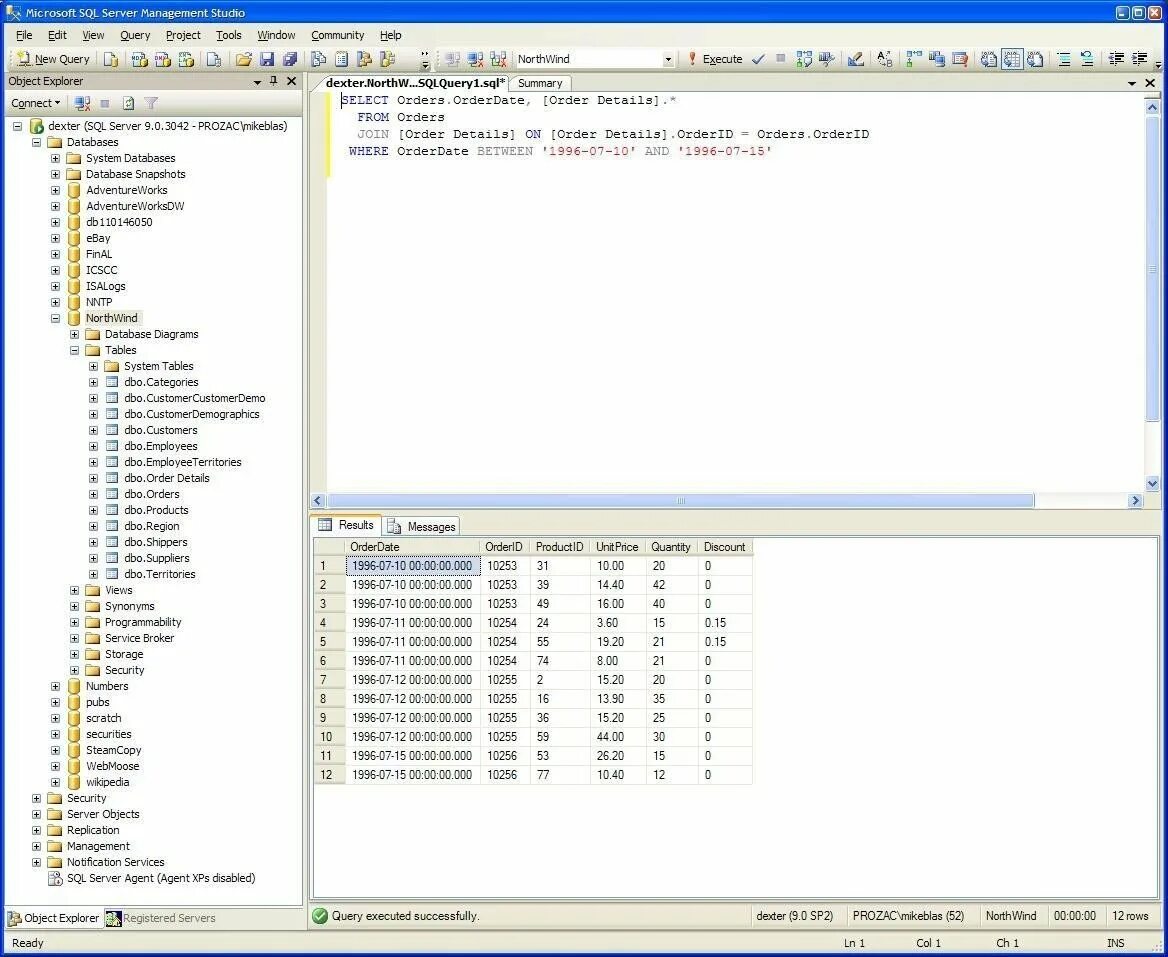Click the SQL Server Mobile Query icon
The width and height of the screenshot is (1168, 957).
[x=214, y=59]
